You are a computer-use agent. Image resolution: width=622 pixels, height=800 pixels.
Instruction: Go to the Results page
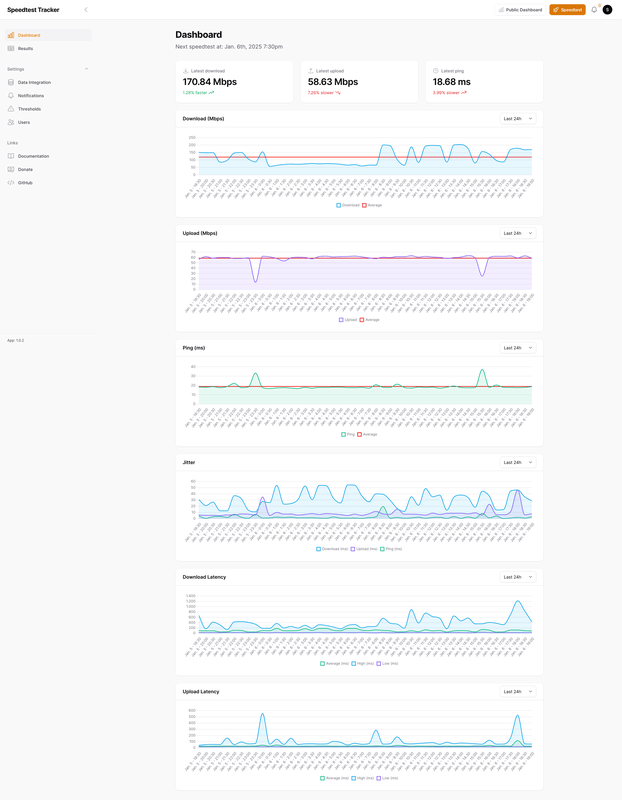point(25,48)
